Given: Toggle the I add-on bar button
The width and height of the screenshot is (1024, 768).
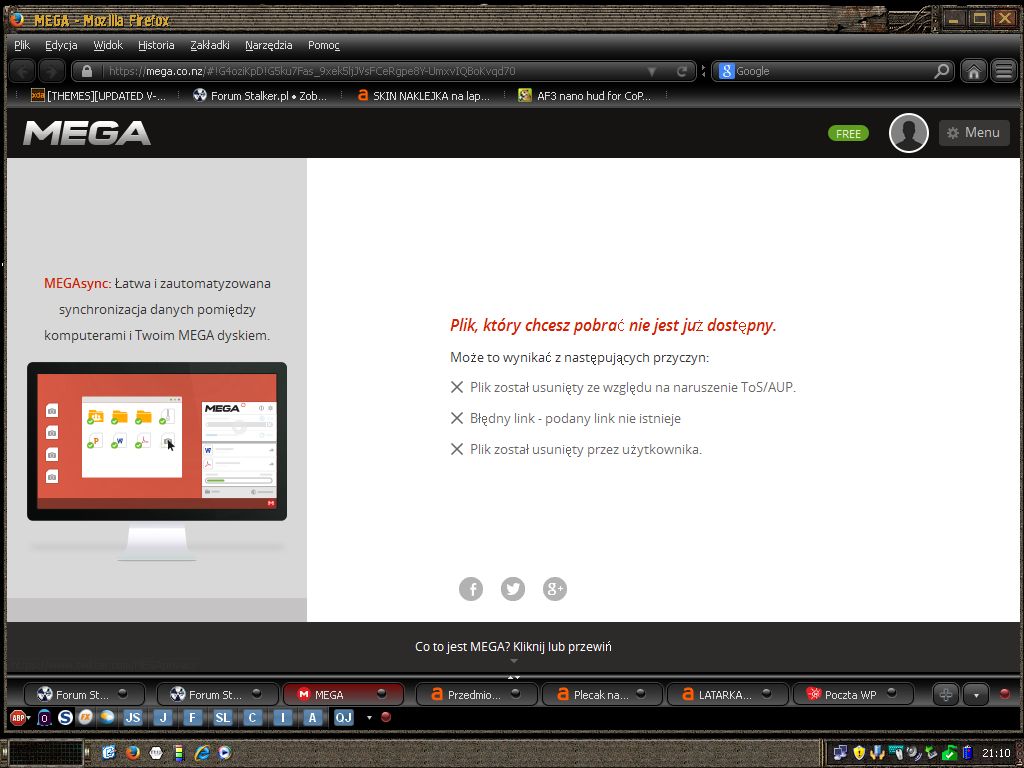Looking at the screenshot, I should 282,718.
